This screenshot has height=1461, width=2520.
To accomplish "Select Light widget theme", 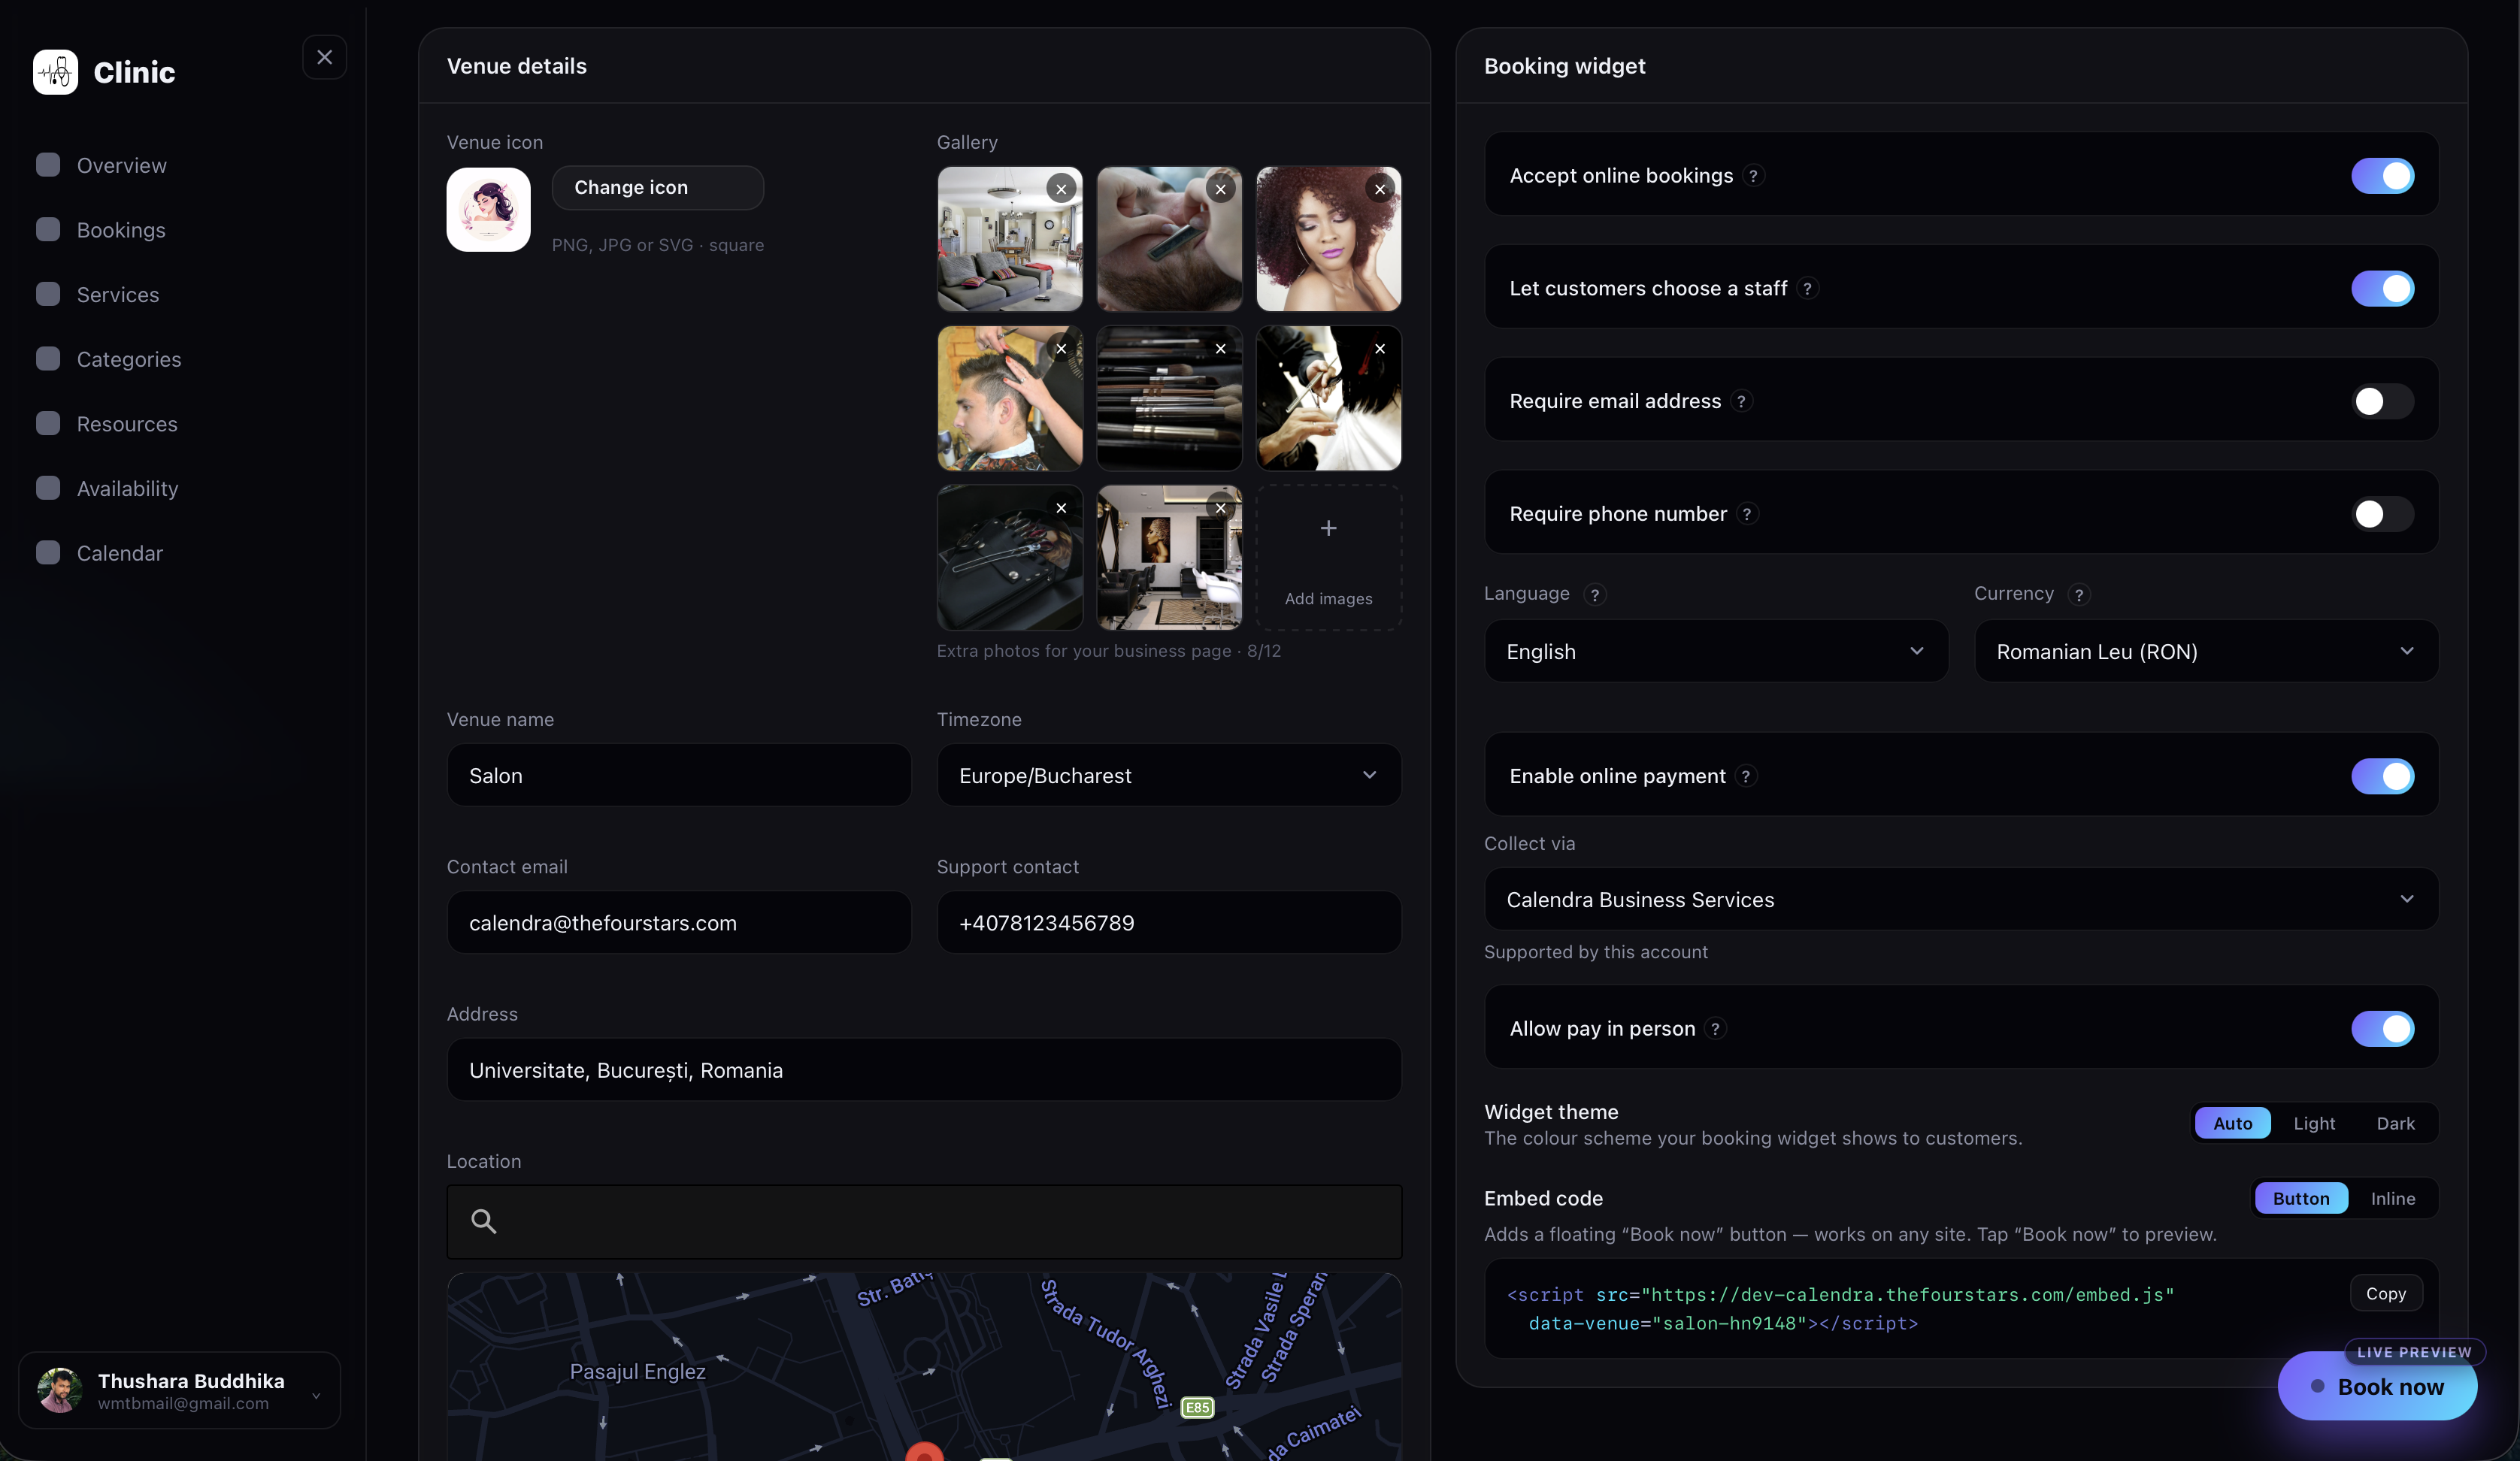I will (x=2314, y=1123).
